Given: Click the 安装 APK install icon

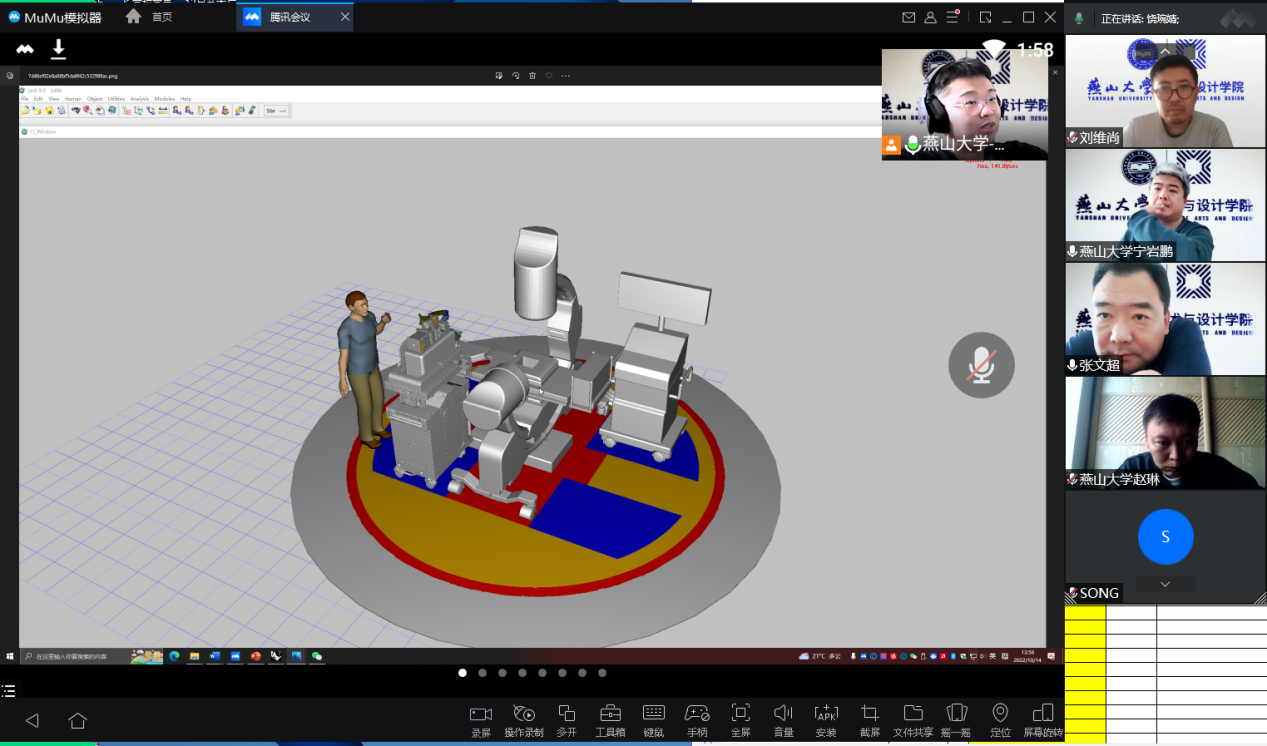Looking at the screenshot, I should (826, 714).
